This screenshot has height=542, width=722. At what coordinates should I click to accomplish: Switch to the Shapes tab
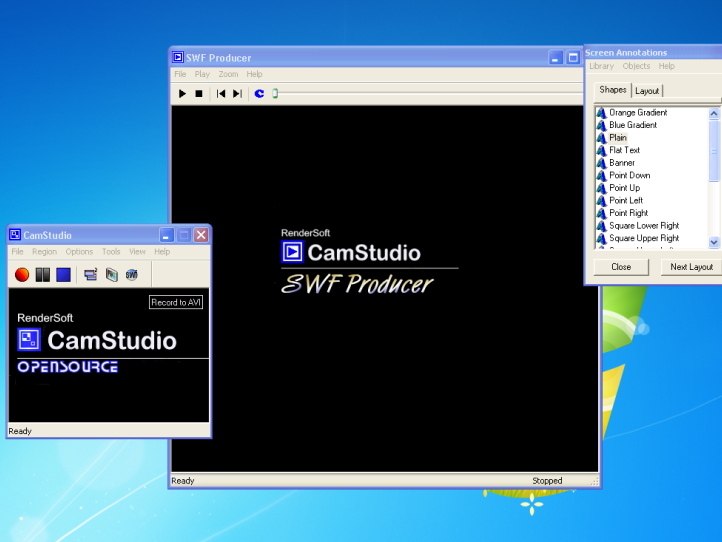click(x=612, y=90)
